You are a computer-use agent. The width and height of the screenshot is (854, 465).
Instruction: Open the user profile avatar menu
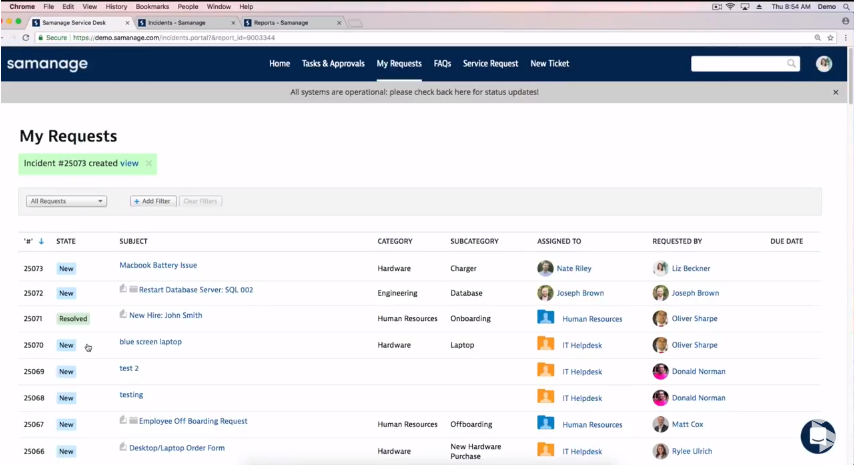click(824, 64)
